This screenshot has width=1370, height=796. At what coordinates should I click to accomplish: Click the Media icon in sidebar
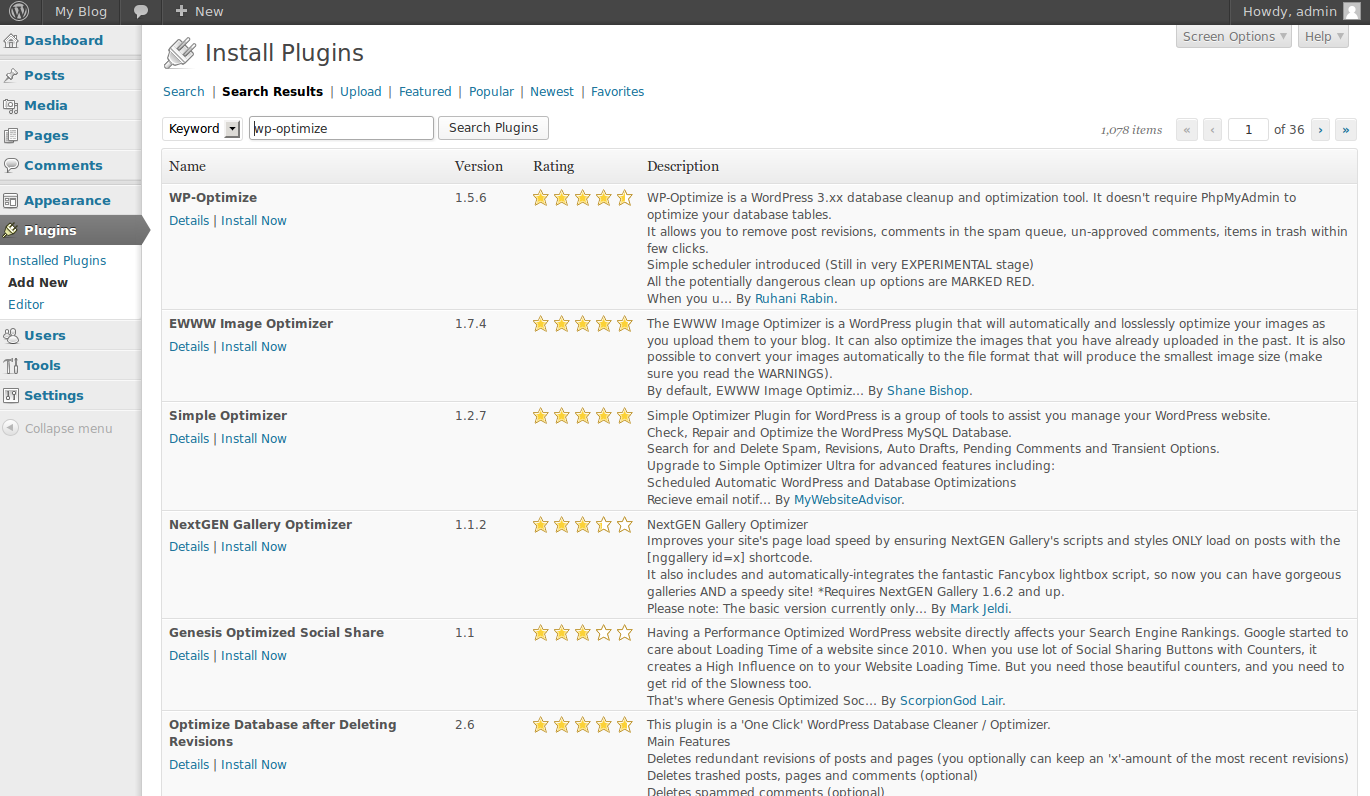pos(11,106)
